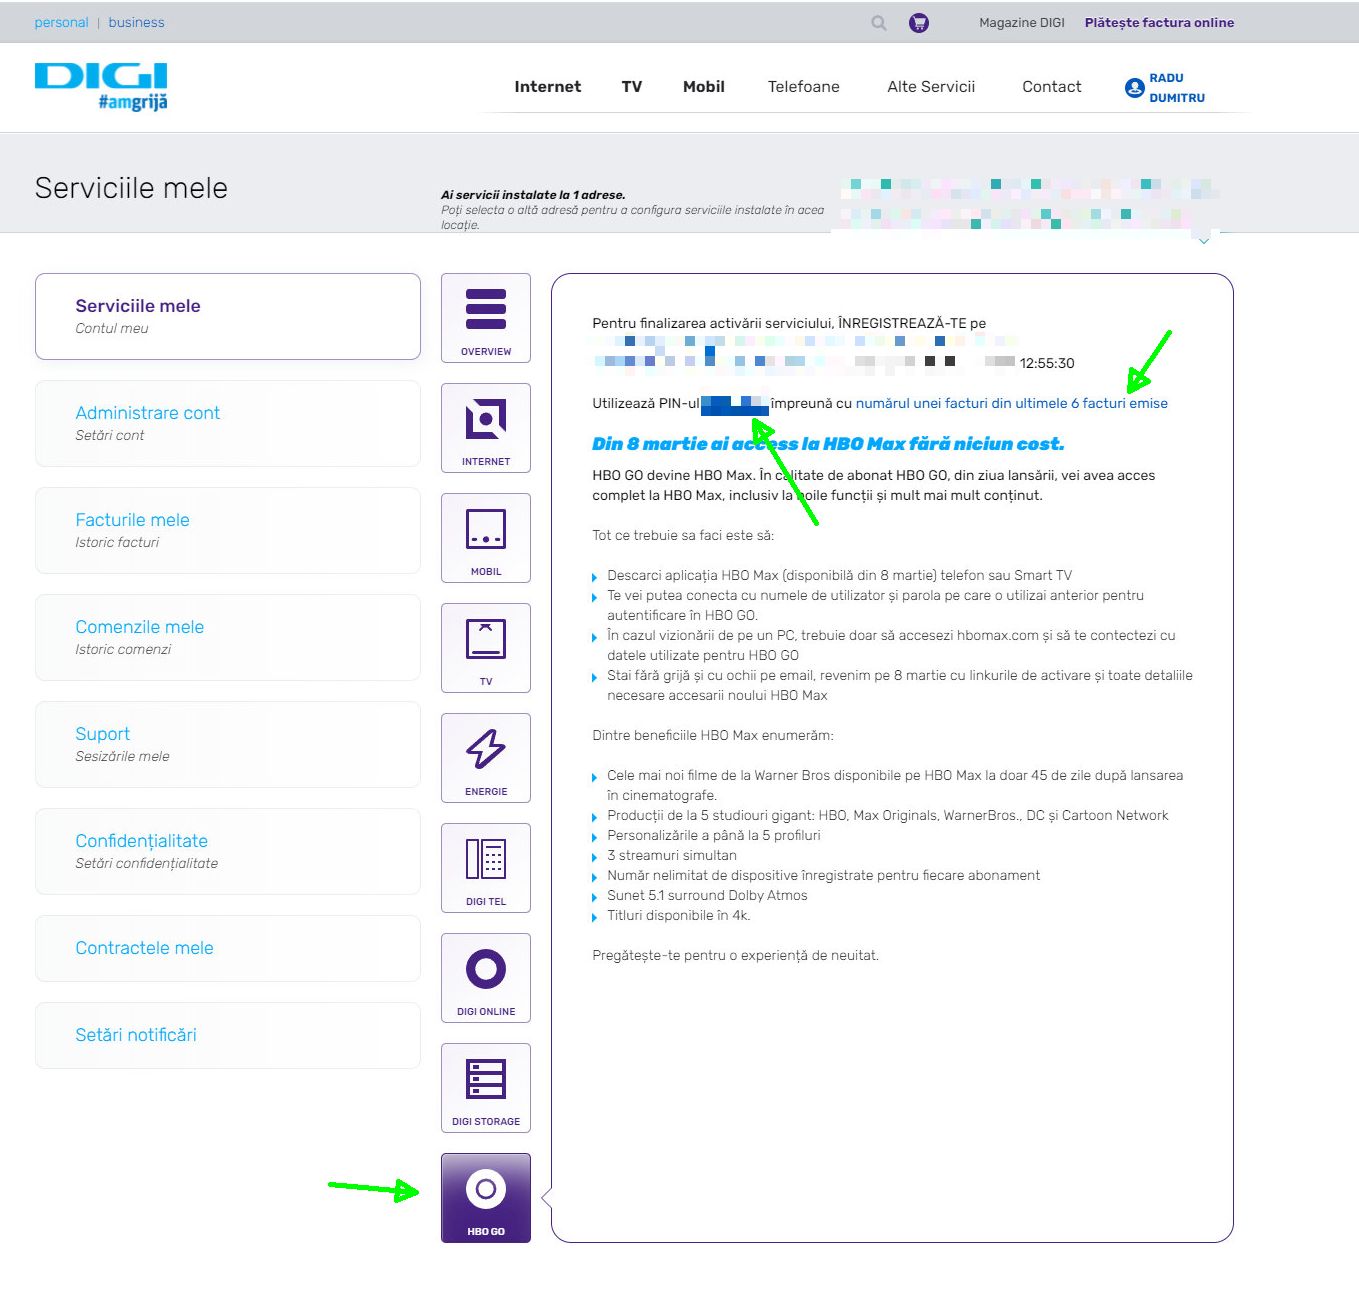Switch to business section
Image resolution: width=1359 pixels, height=1296 pixels.
click(136, 22)
